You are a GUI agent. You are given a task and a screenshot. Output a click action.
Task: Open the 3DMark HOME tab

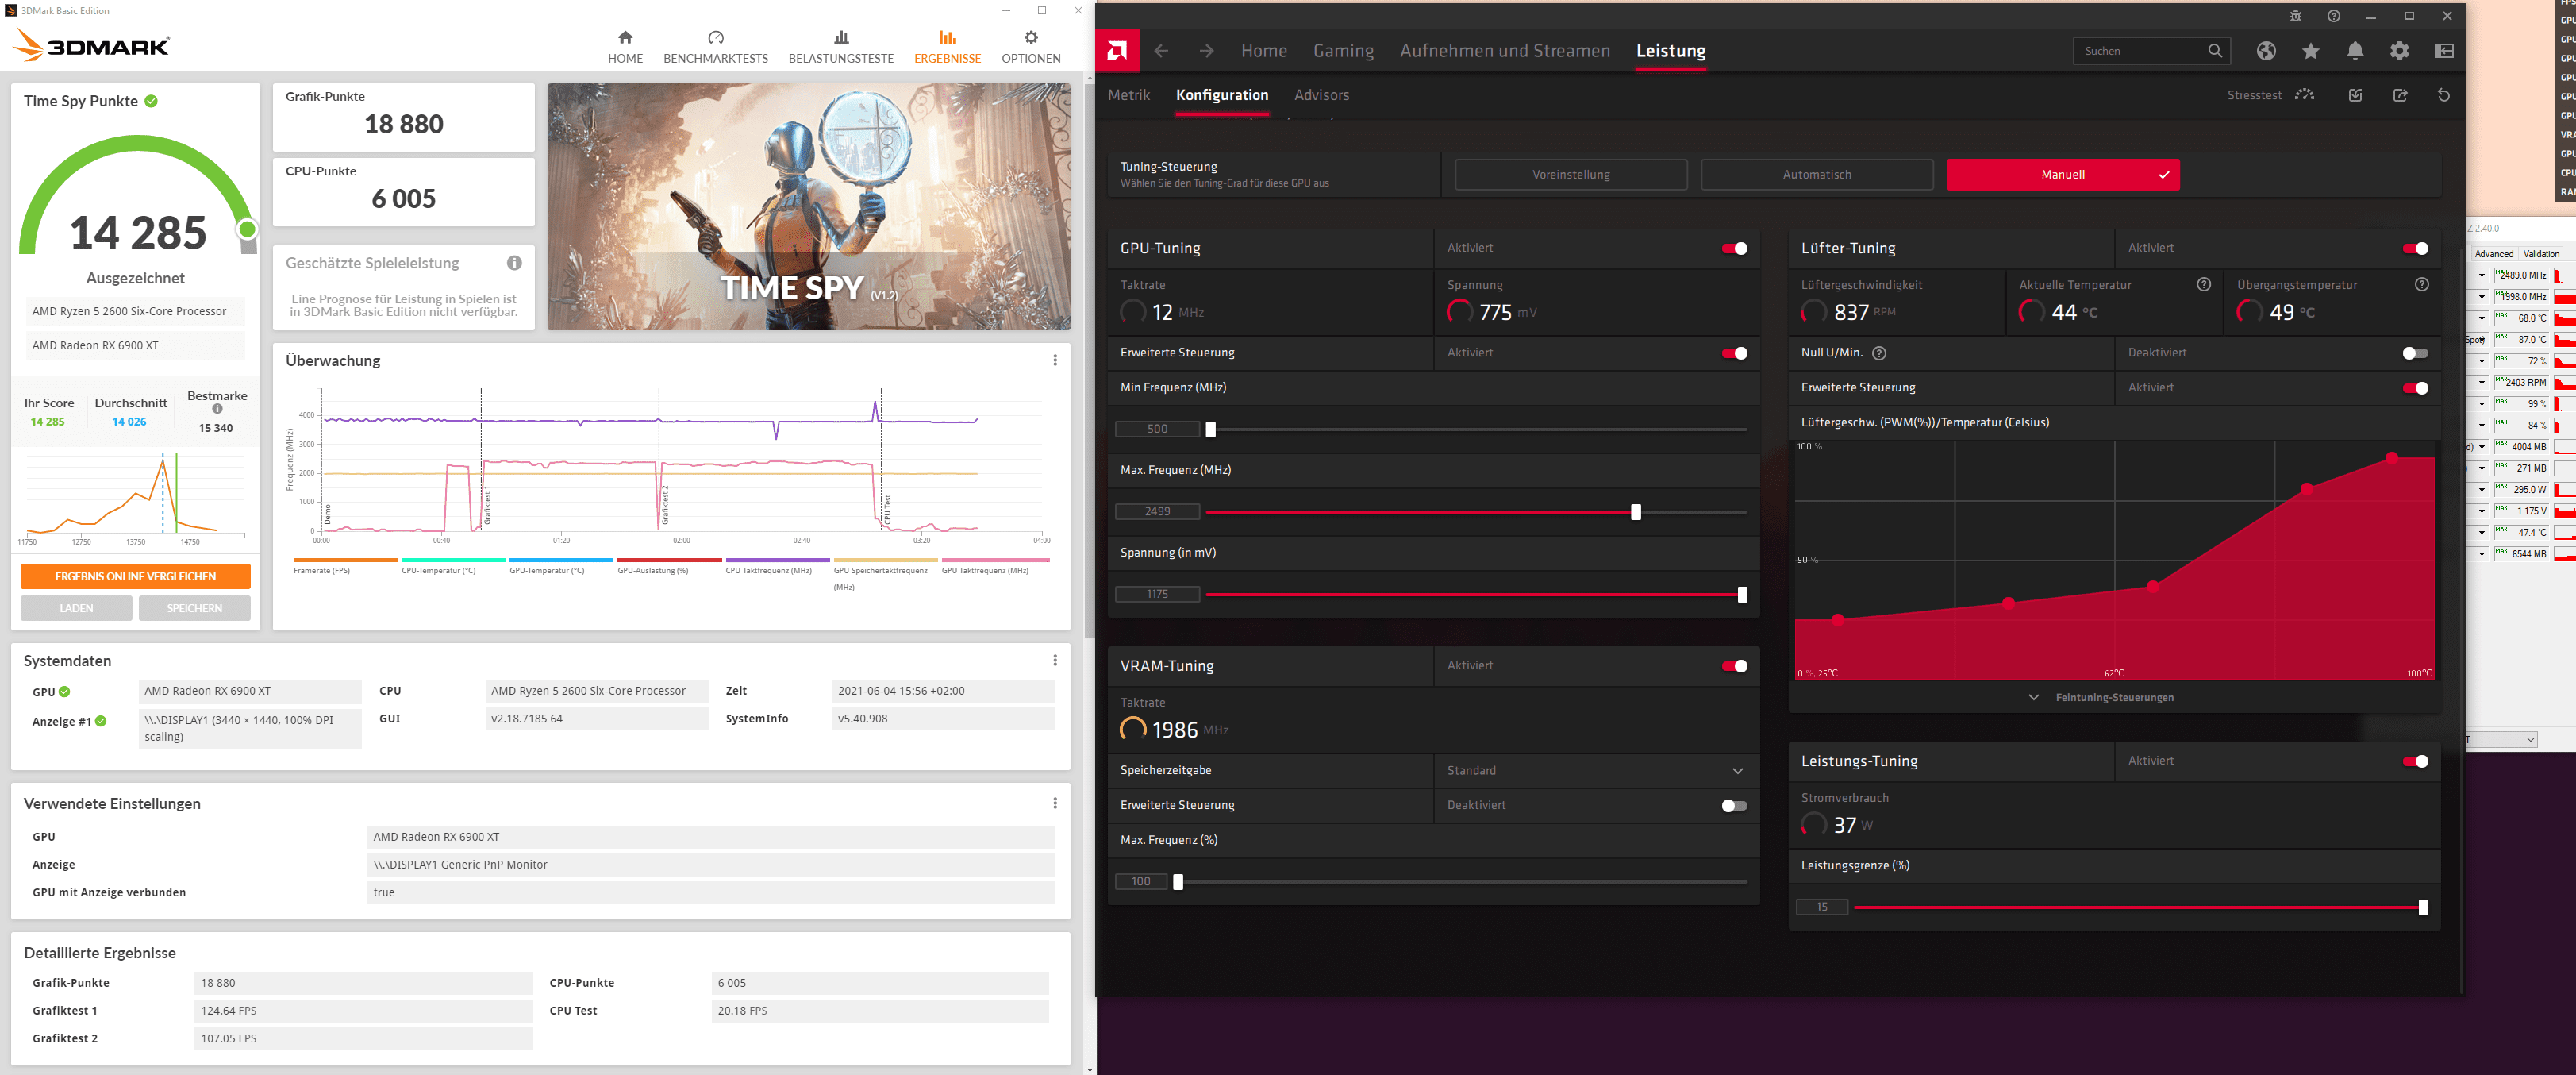click(625, 47)
